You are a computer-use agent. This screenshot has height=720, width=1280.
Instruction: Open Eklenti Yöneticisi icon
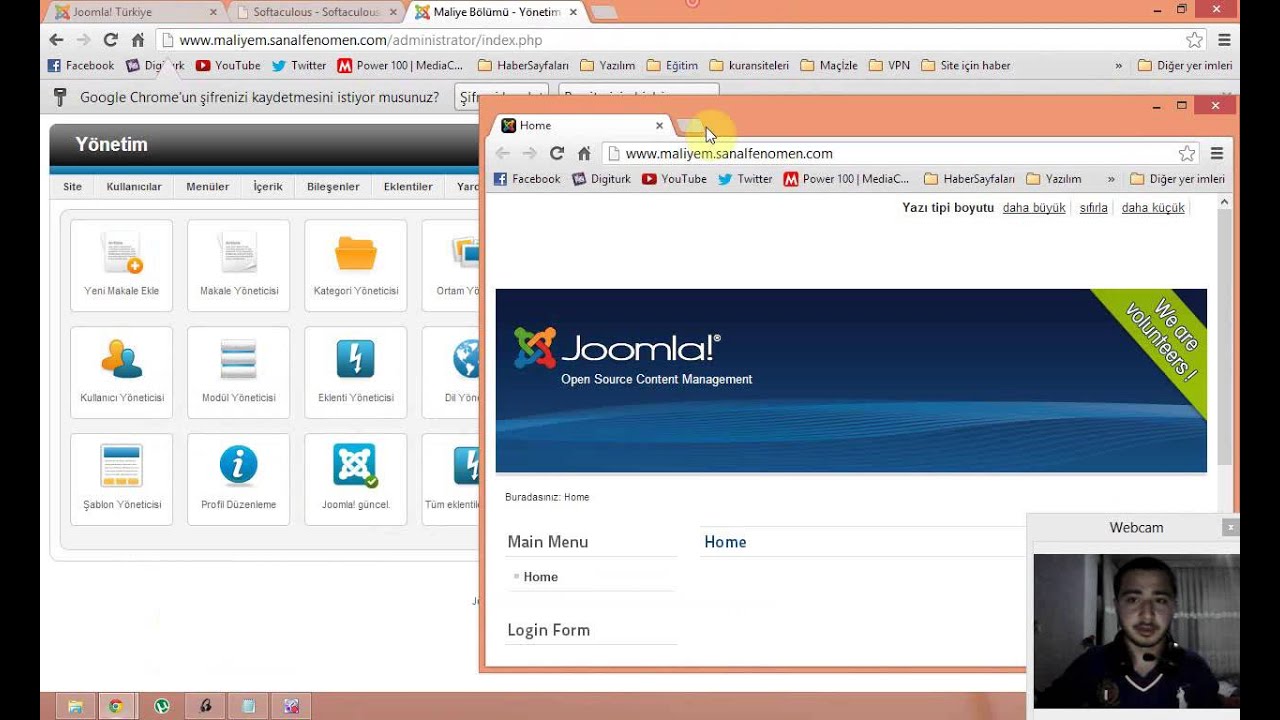[355, 372]
